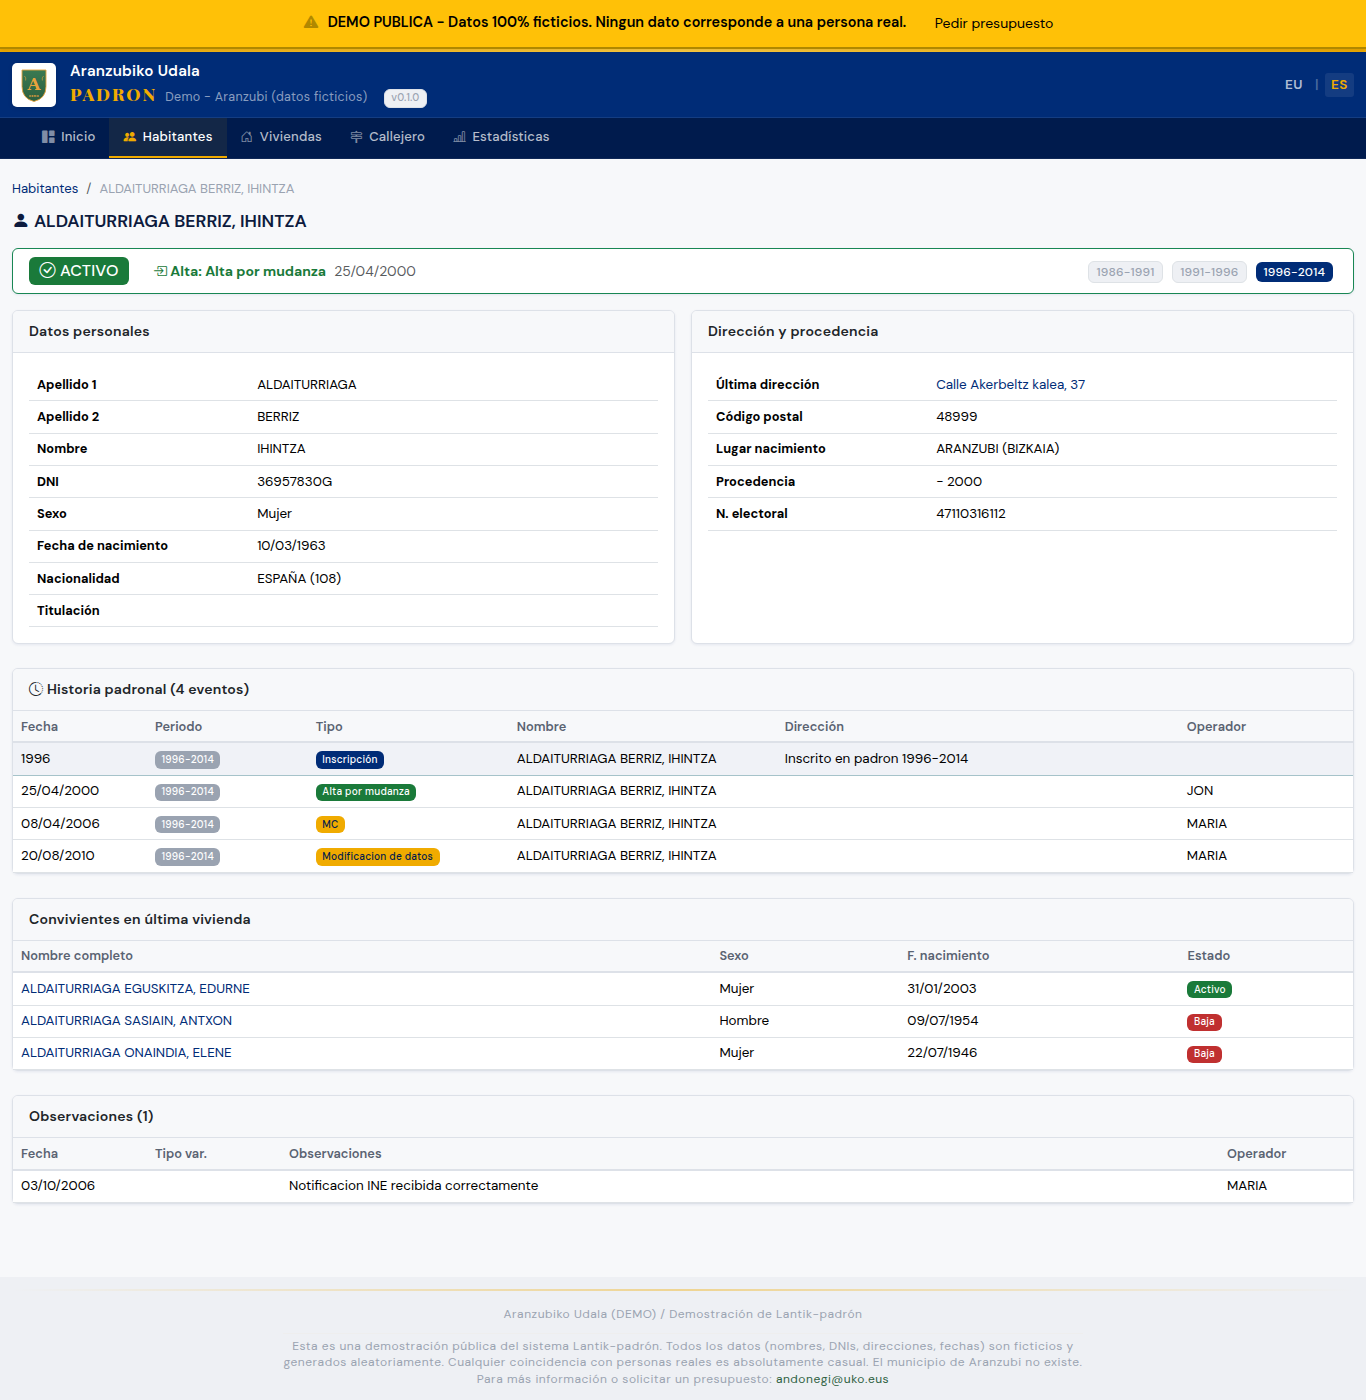Click the 08/04/2006 history row date
1366x1400 pixels.
[x=60, y=823]
